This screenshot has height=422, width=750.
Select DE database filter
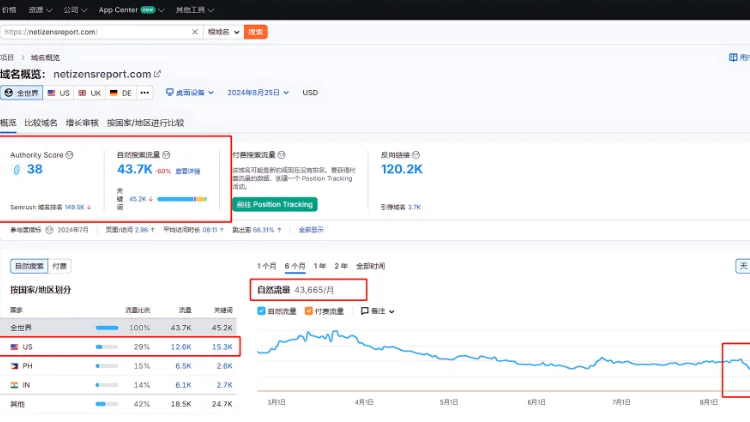pos(121,93)
